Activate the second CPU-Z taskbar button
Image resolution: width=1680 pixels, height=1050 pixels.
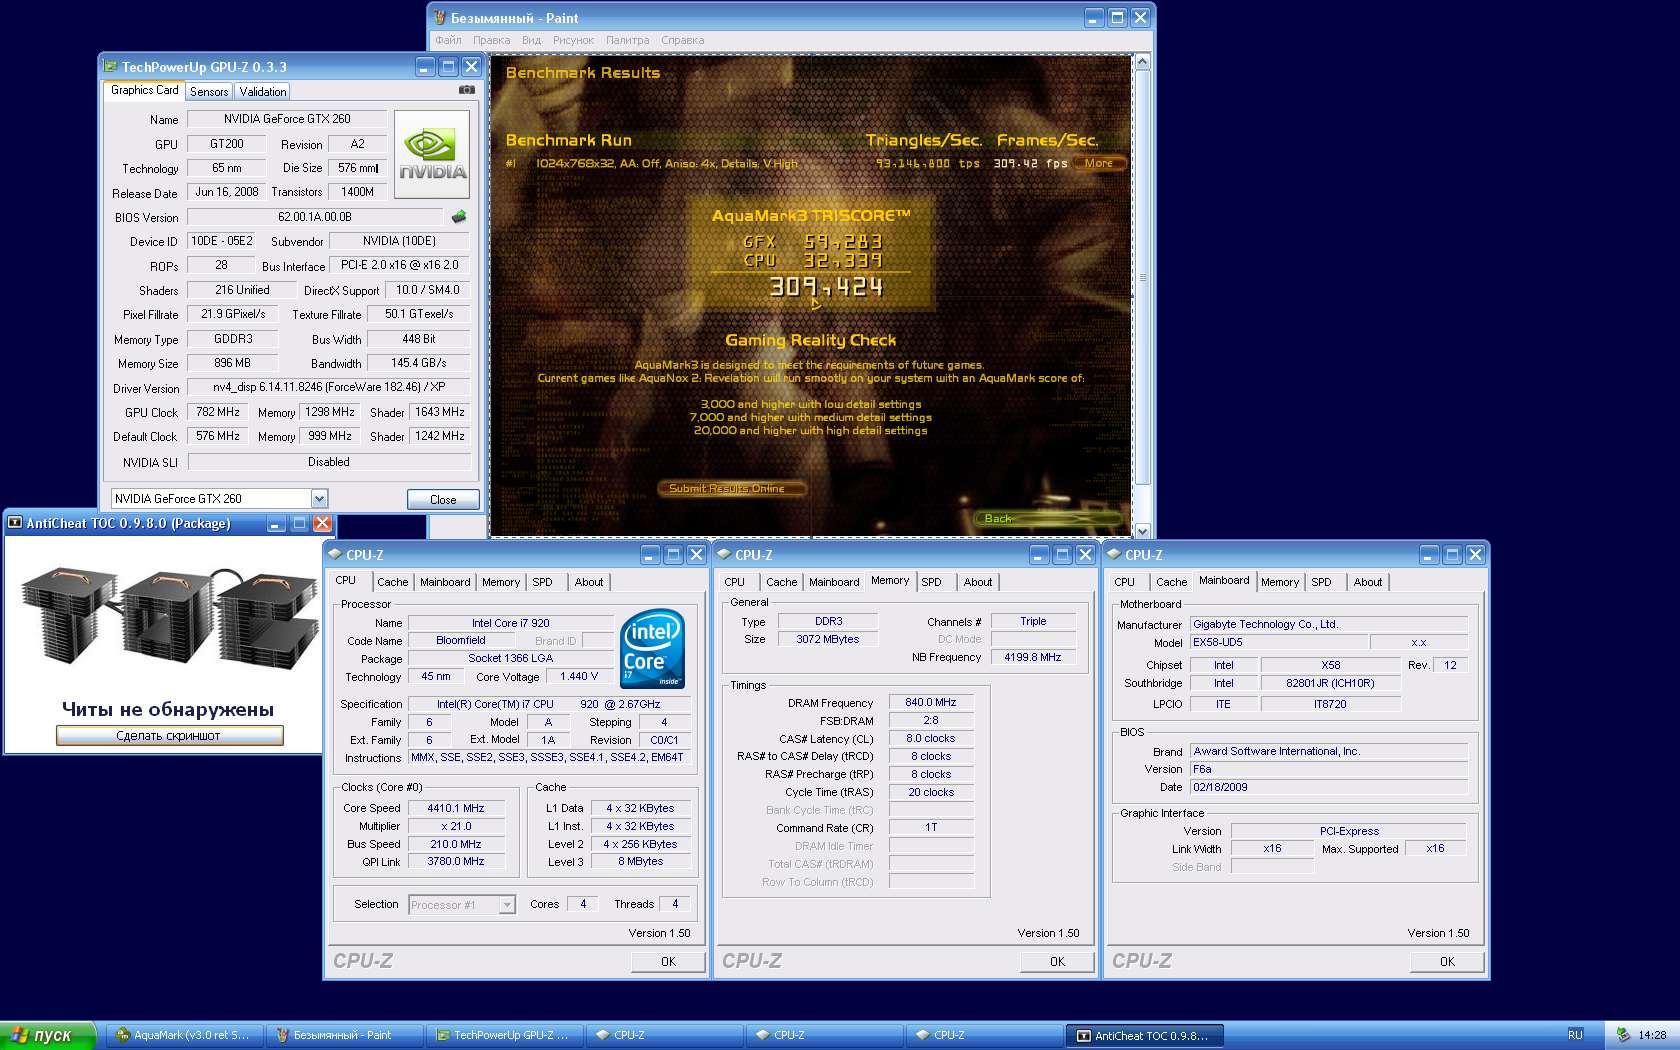click(823, 1035)
